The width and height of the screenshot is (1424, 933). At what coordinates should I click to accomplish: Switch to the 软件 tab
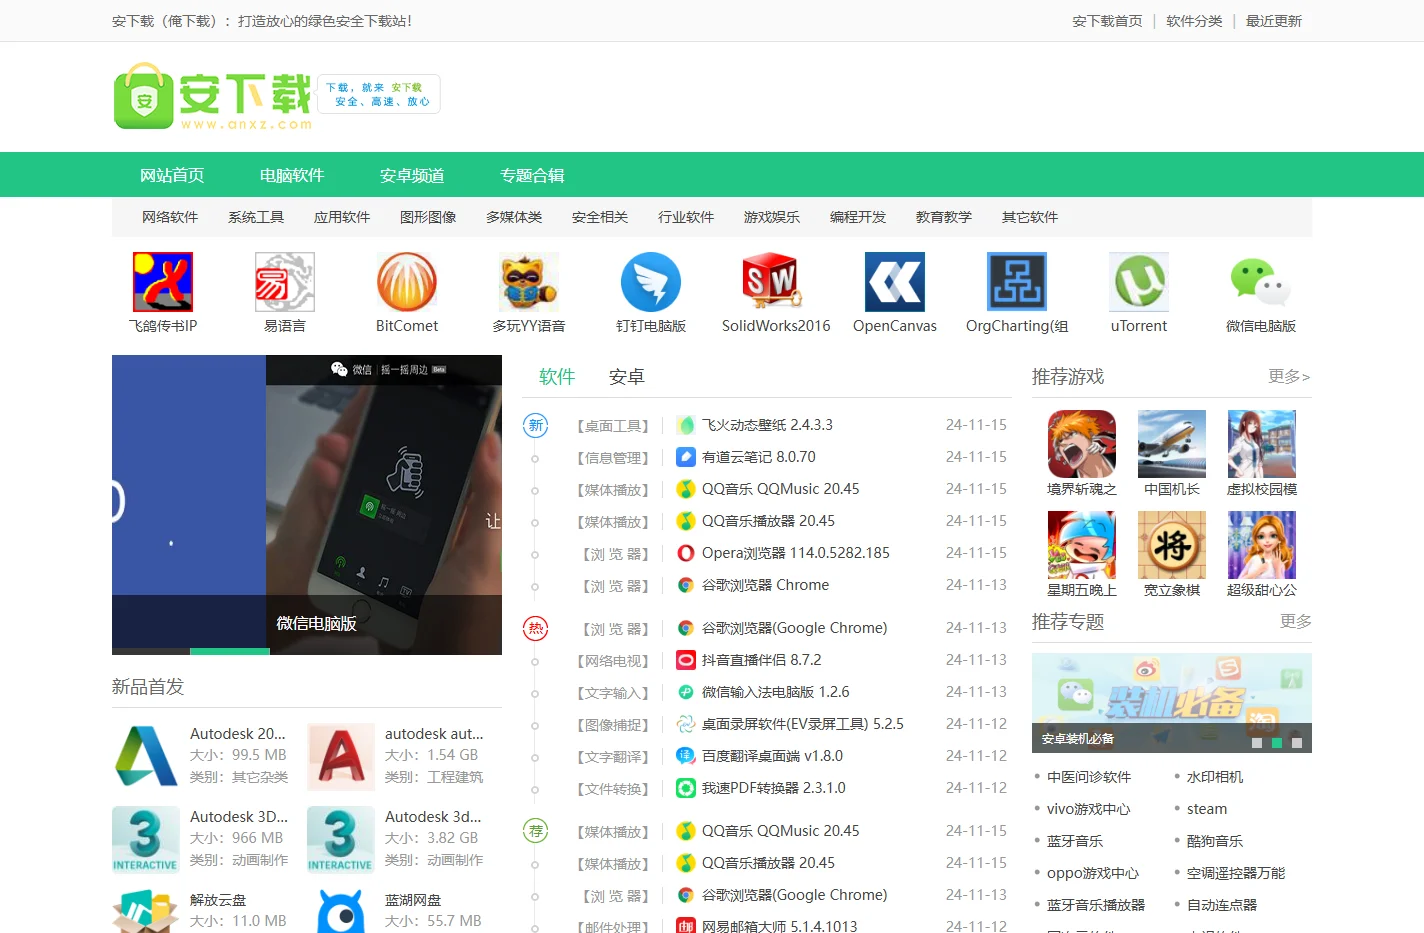557,377
